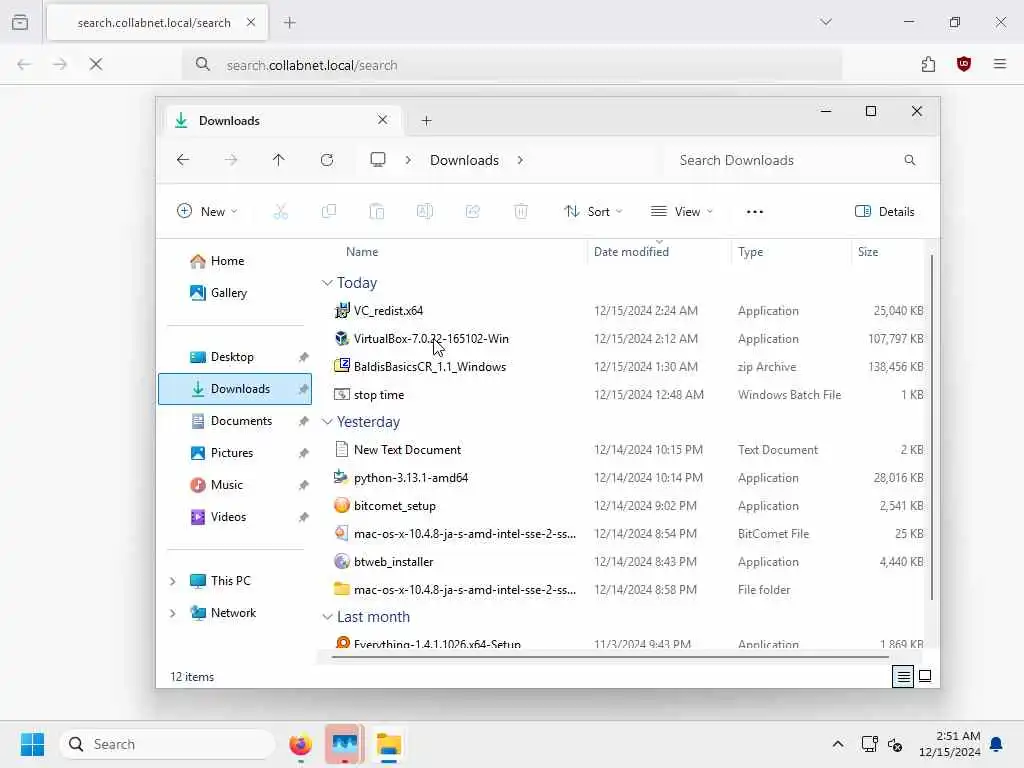
Task: Open the Sort dropdown
Action: tap(594, 212)
